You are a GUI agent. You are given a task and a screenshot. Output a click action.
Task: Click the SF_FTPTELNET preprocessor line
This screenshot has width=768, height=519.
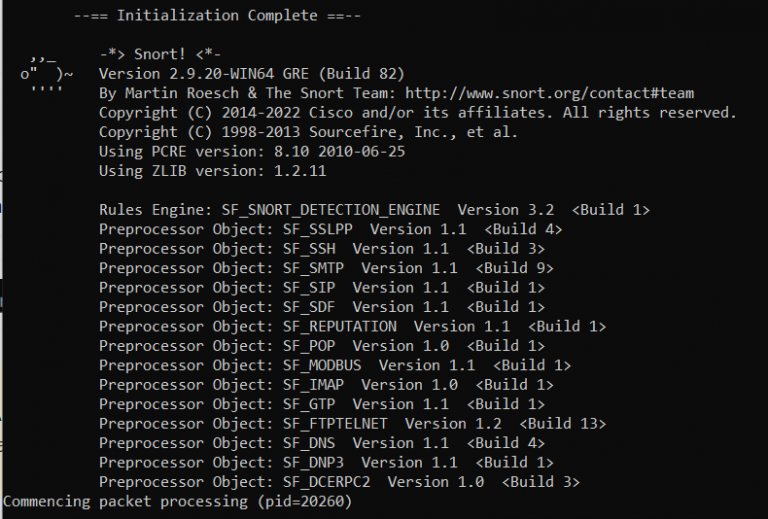pyautogui.click(x=352, y=423)
